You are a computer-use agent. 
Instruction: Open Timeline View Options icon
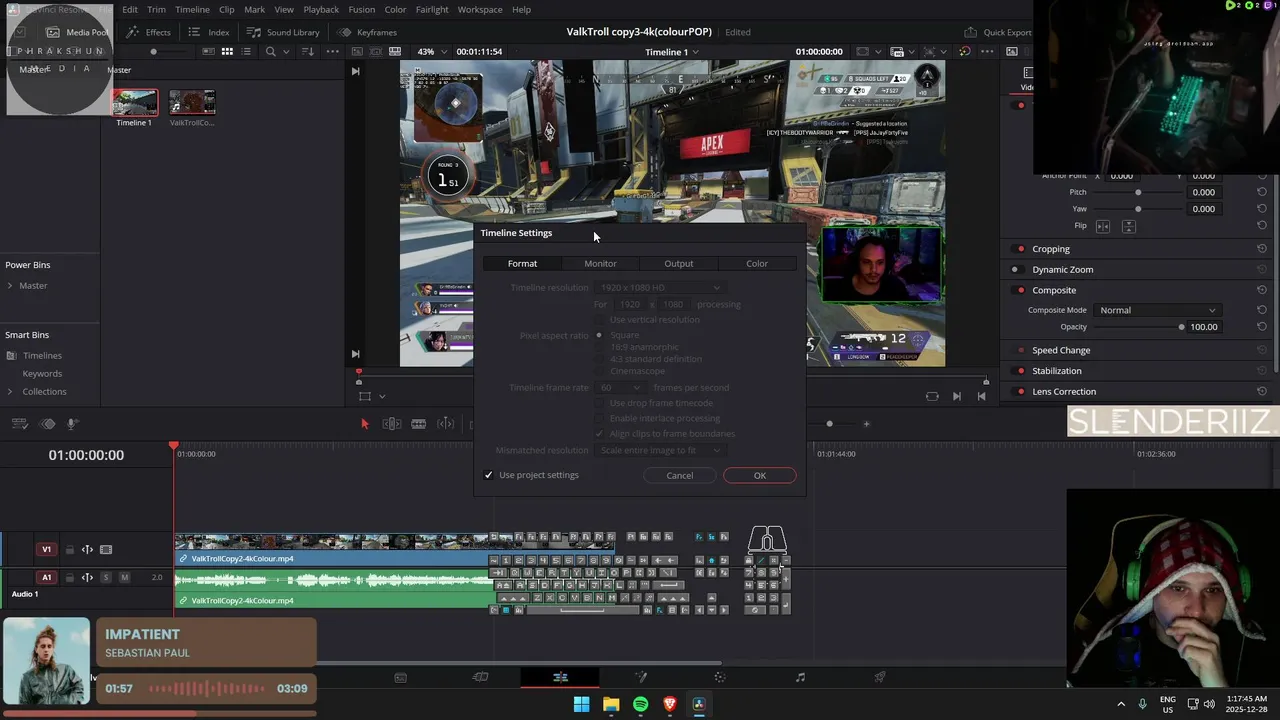coord(19,424)
